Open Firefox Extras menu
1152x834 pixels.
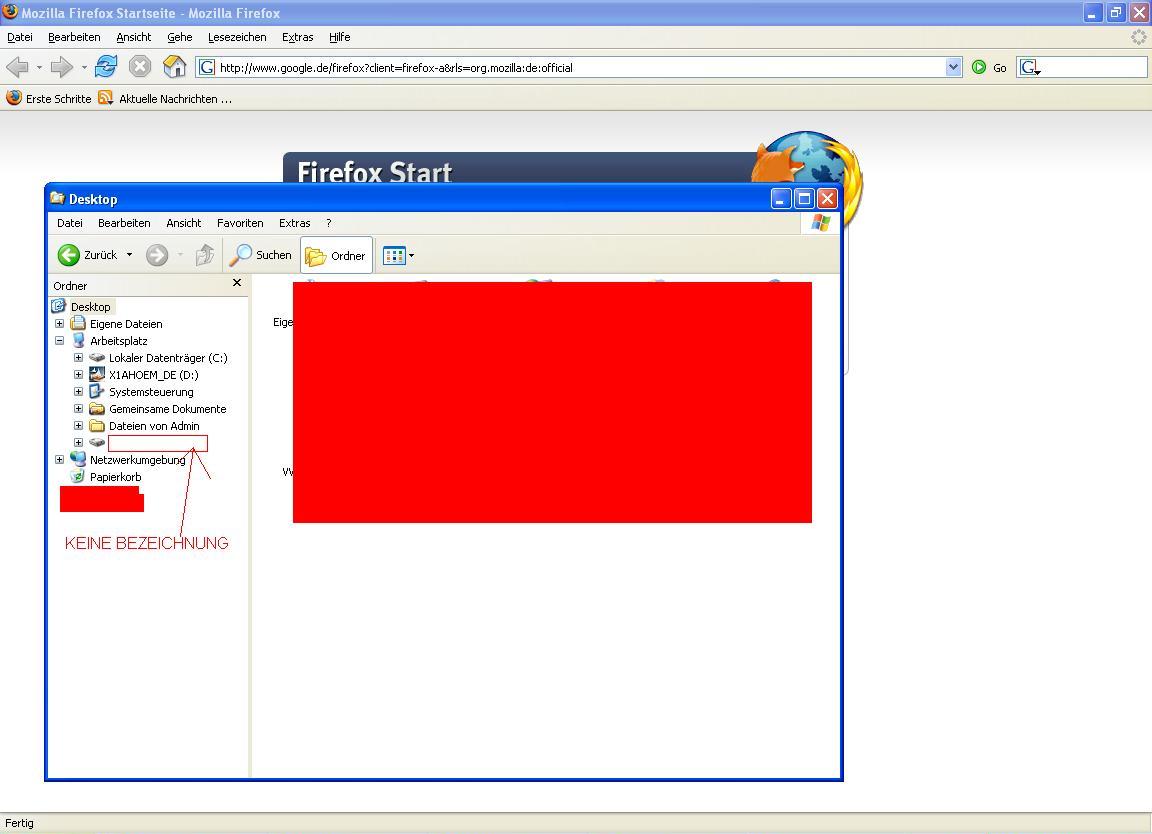coord(298,37)
